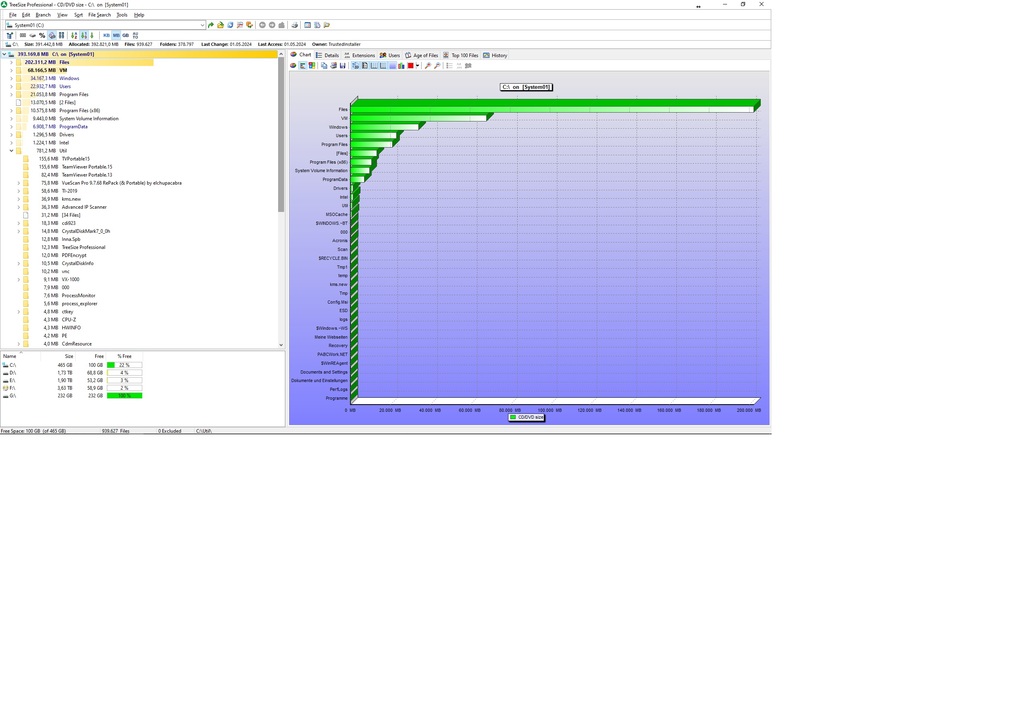1024x707 pixels.
Task: Open the color dropdown arrow beside red swatch
Action: point(417,65)
